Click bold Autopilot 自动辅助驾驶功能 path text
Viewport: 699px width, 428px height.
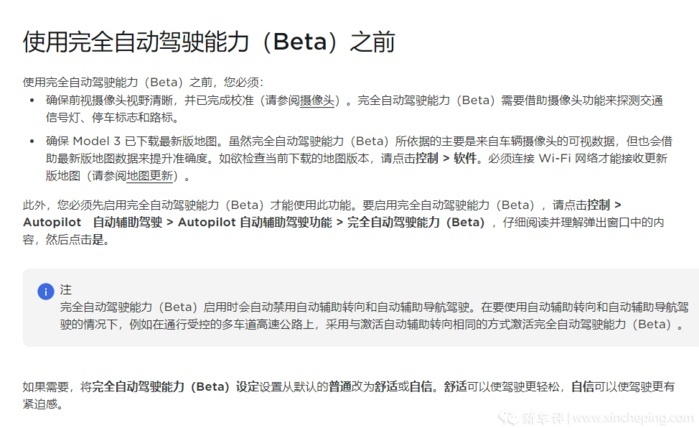pos(255,222)
